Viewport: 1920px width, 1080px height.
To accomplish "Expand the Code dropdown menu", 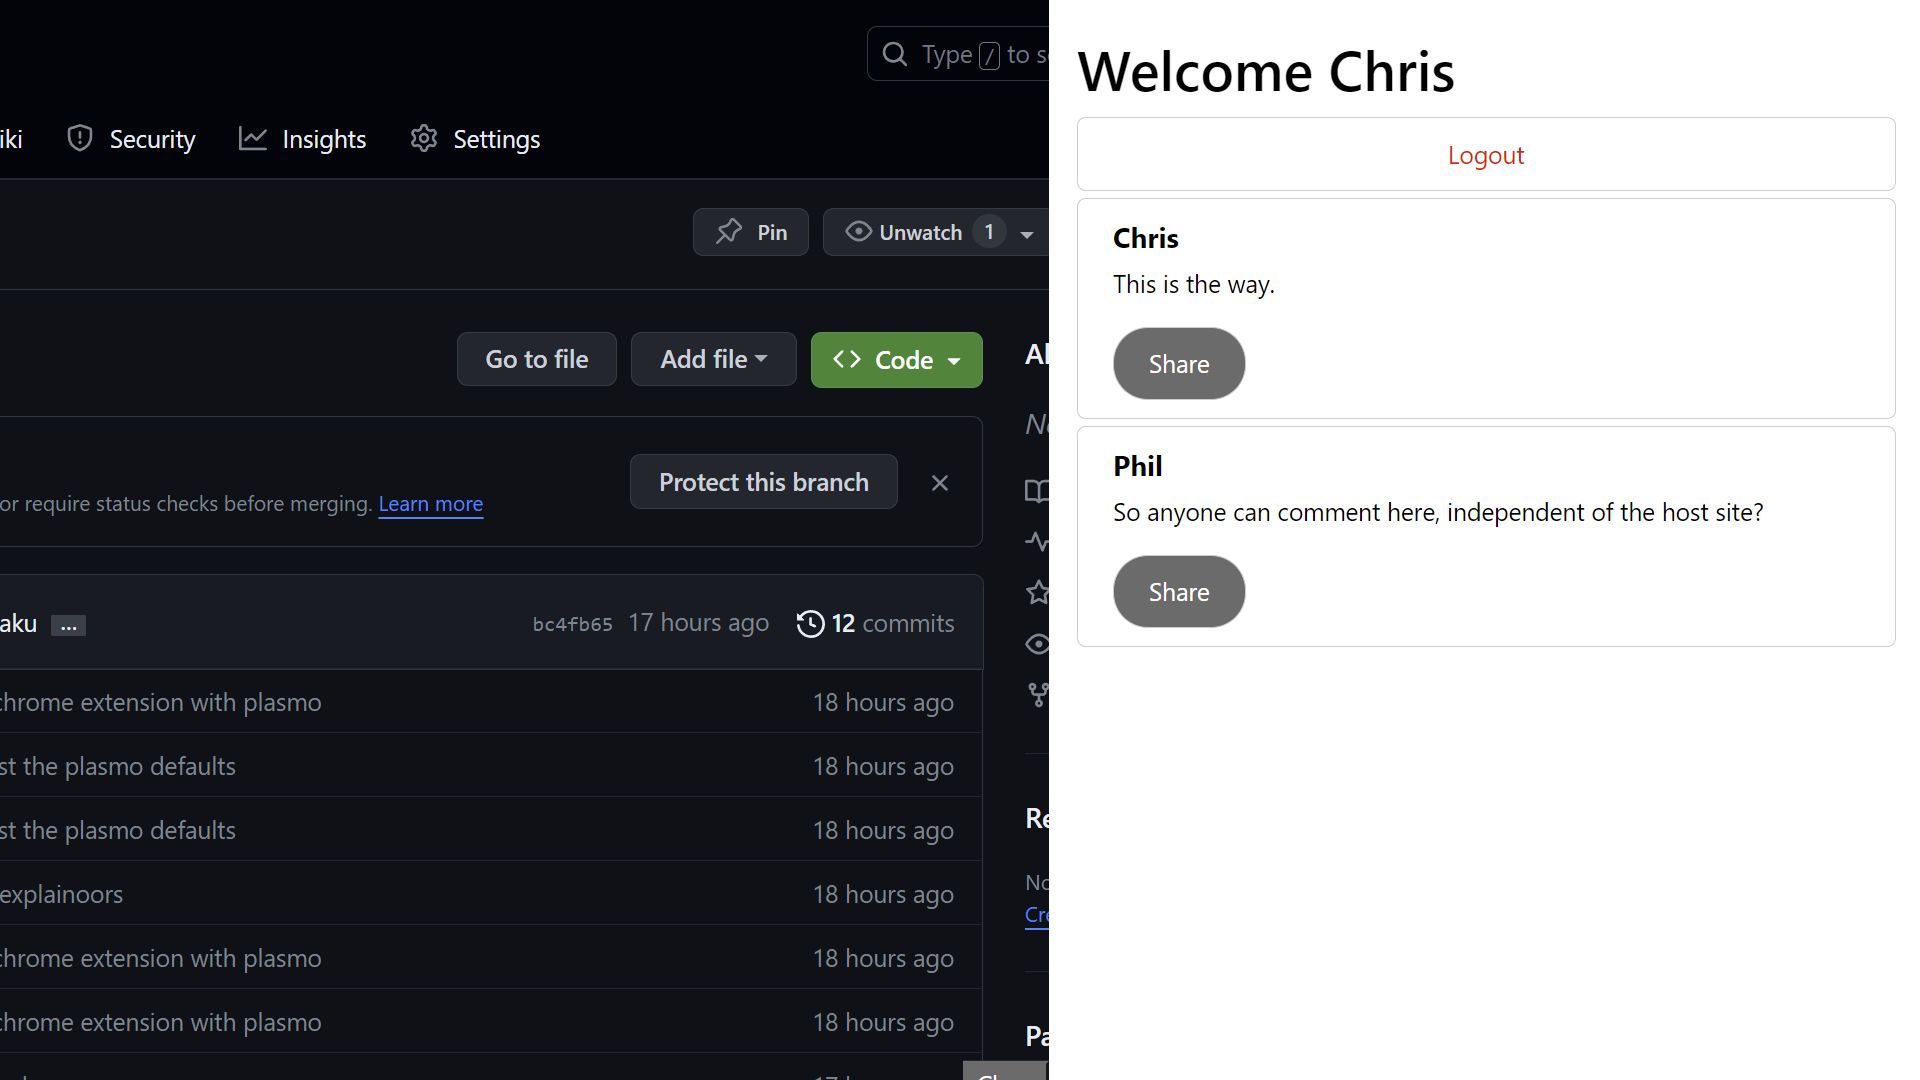I will (897, 359).
